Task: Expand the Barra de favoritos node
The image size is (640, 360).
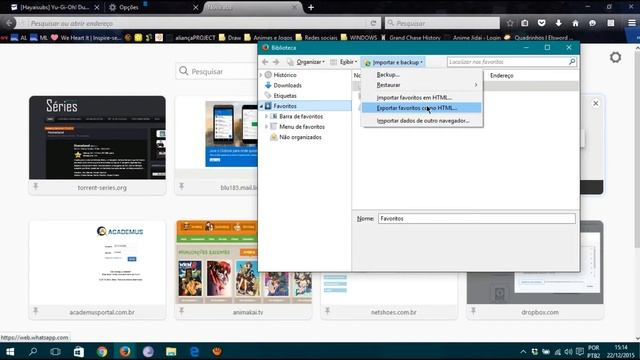Action: (267, 116)
